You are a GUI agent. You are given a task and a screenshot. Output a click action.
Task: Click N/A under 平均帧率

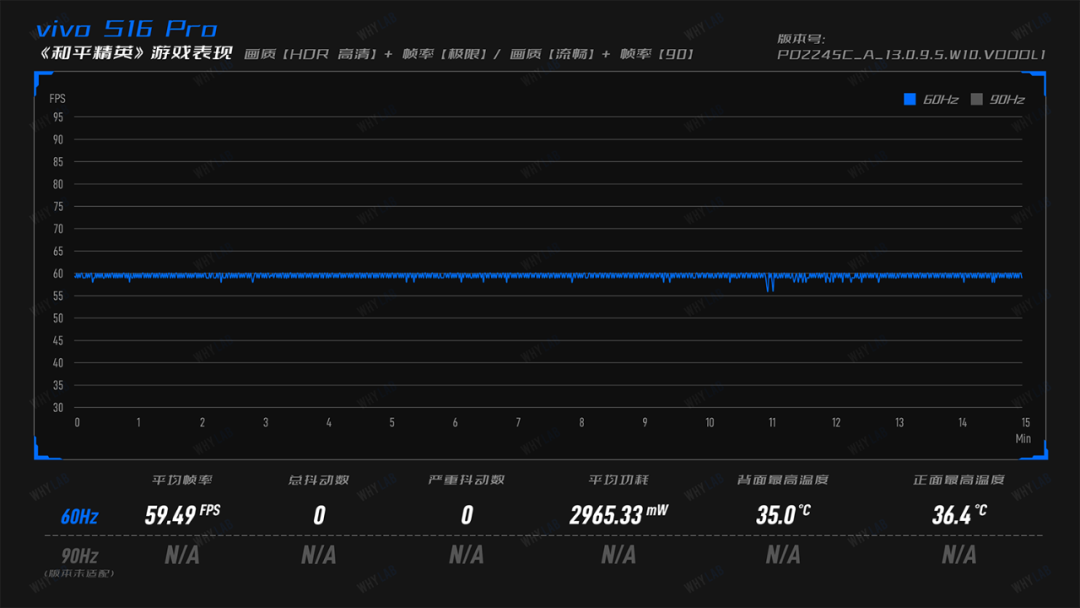(182, 555)
